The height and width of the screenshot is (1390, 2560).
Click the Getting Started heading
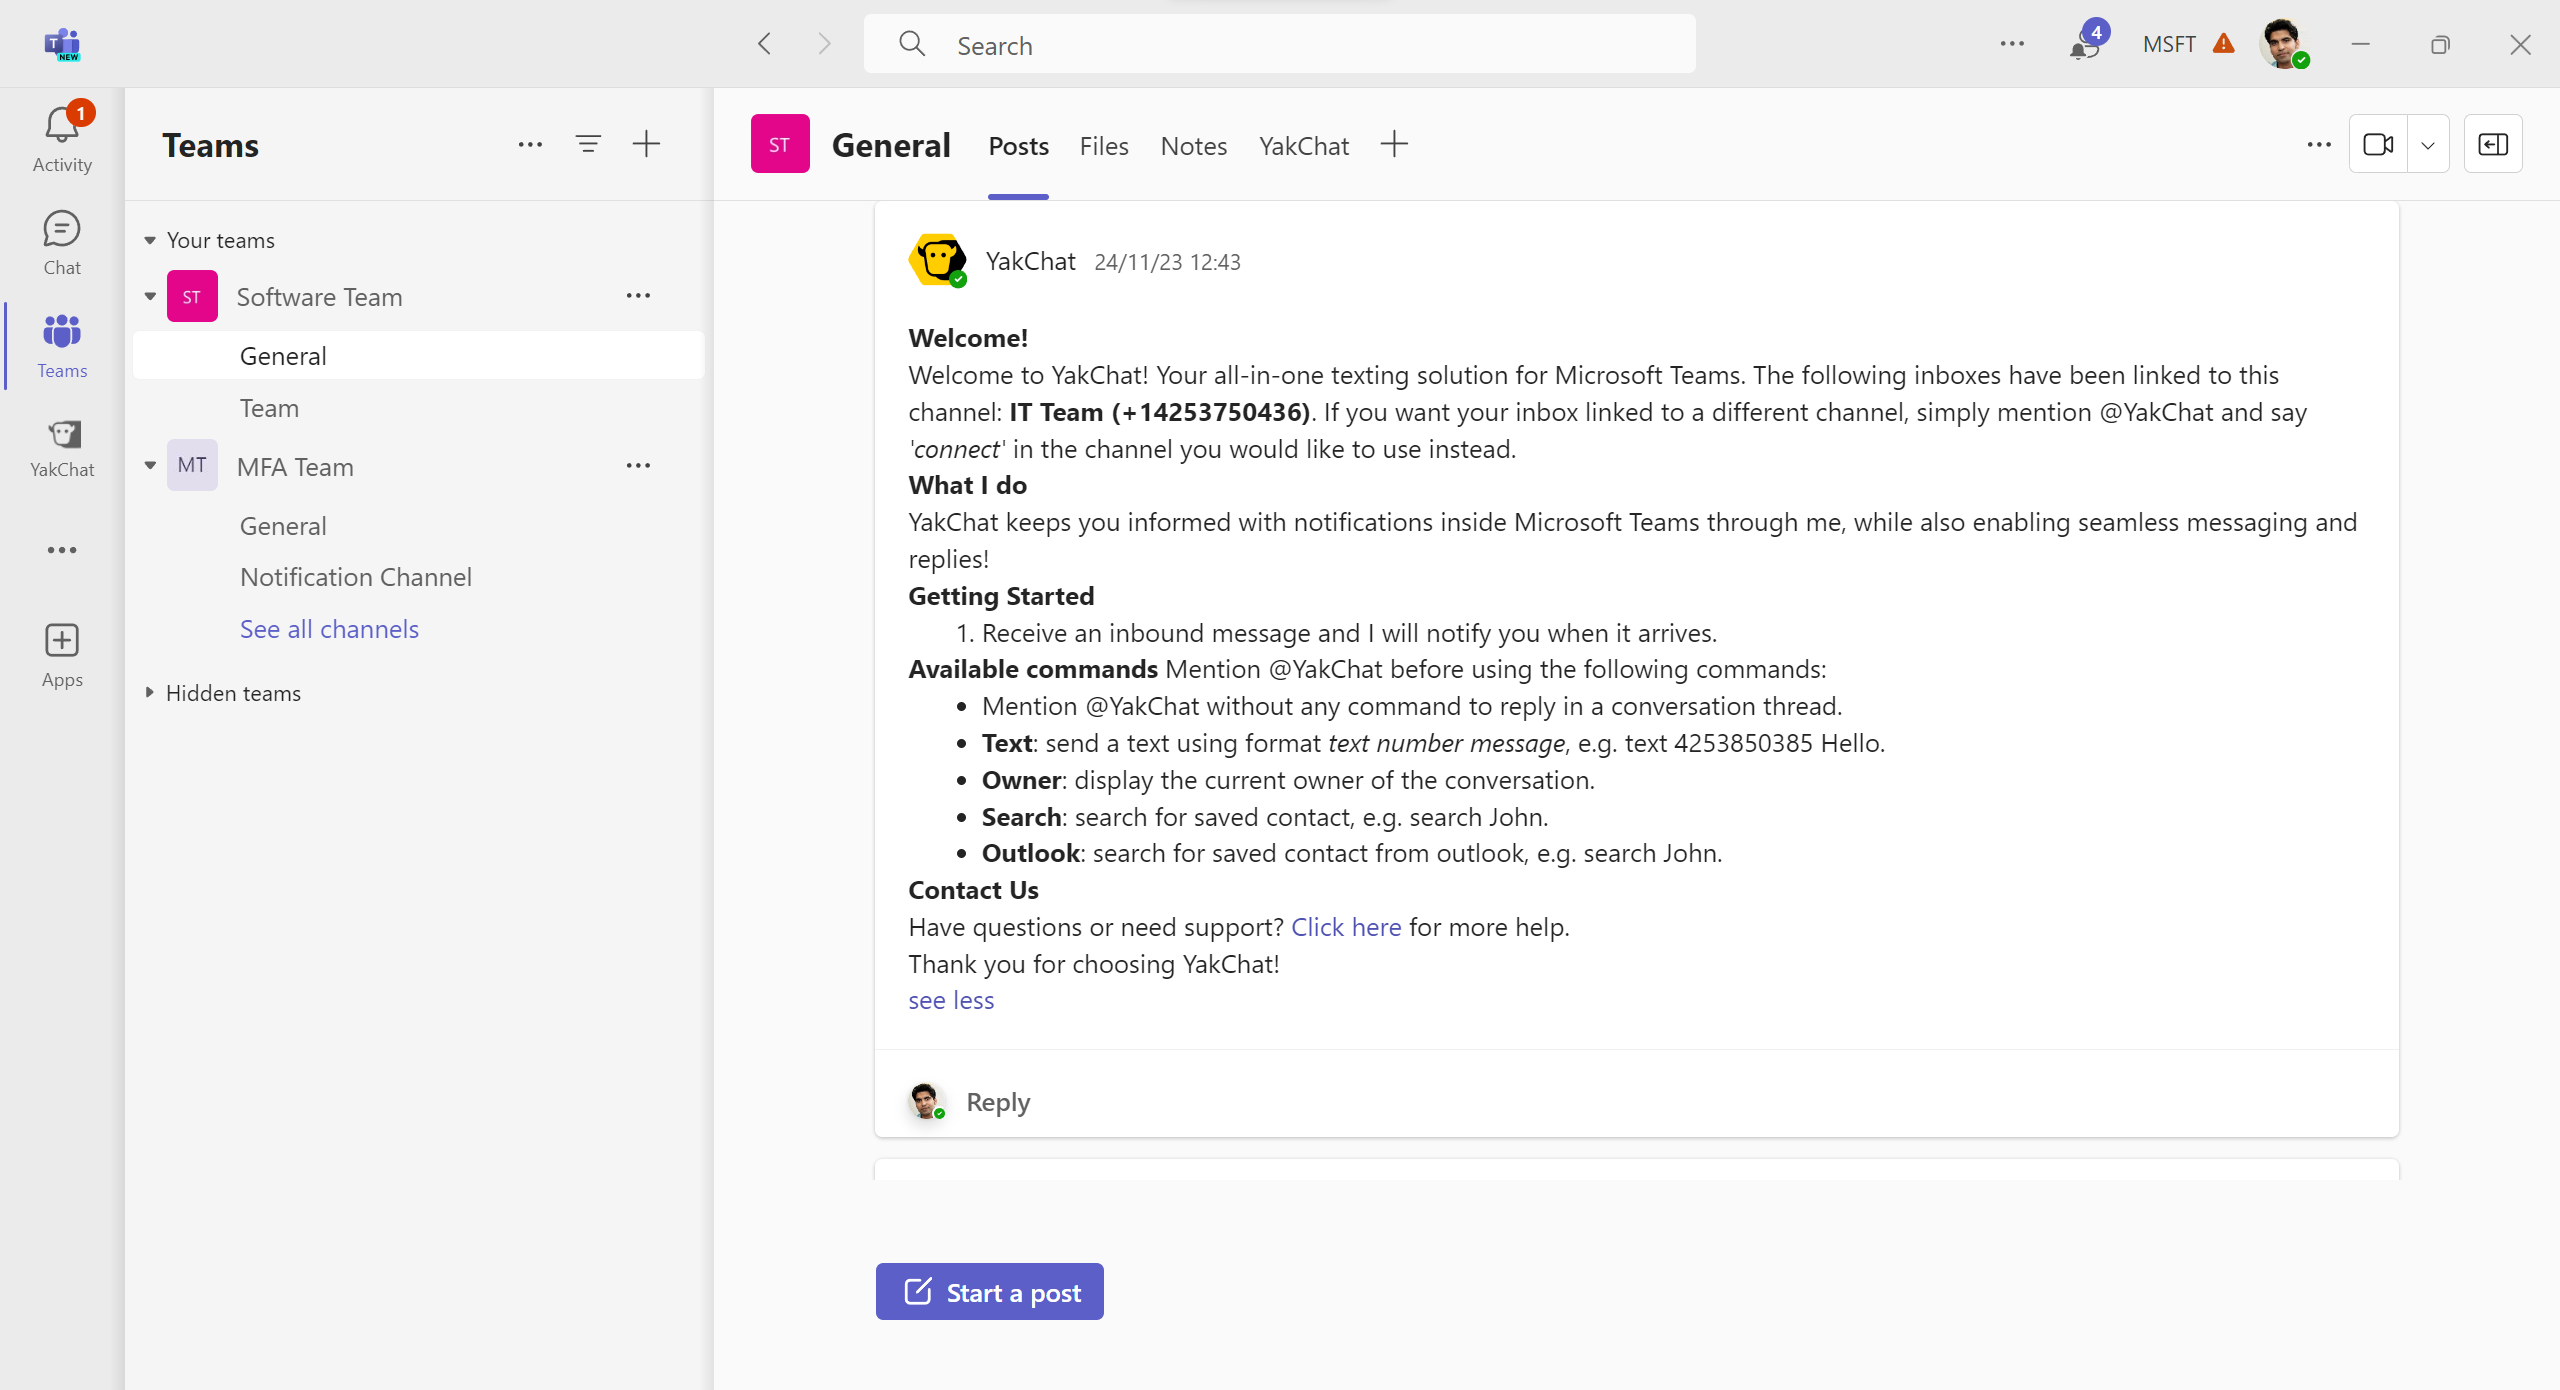pyautogui.click(x=1001, y=596)
